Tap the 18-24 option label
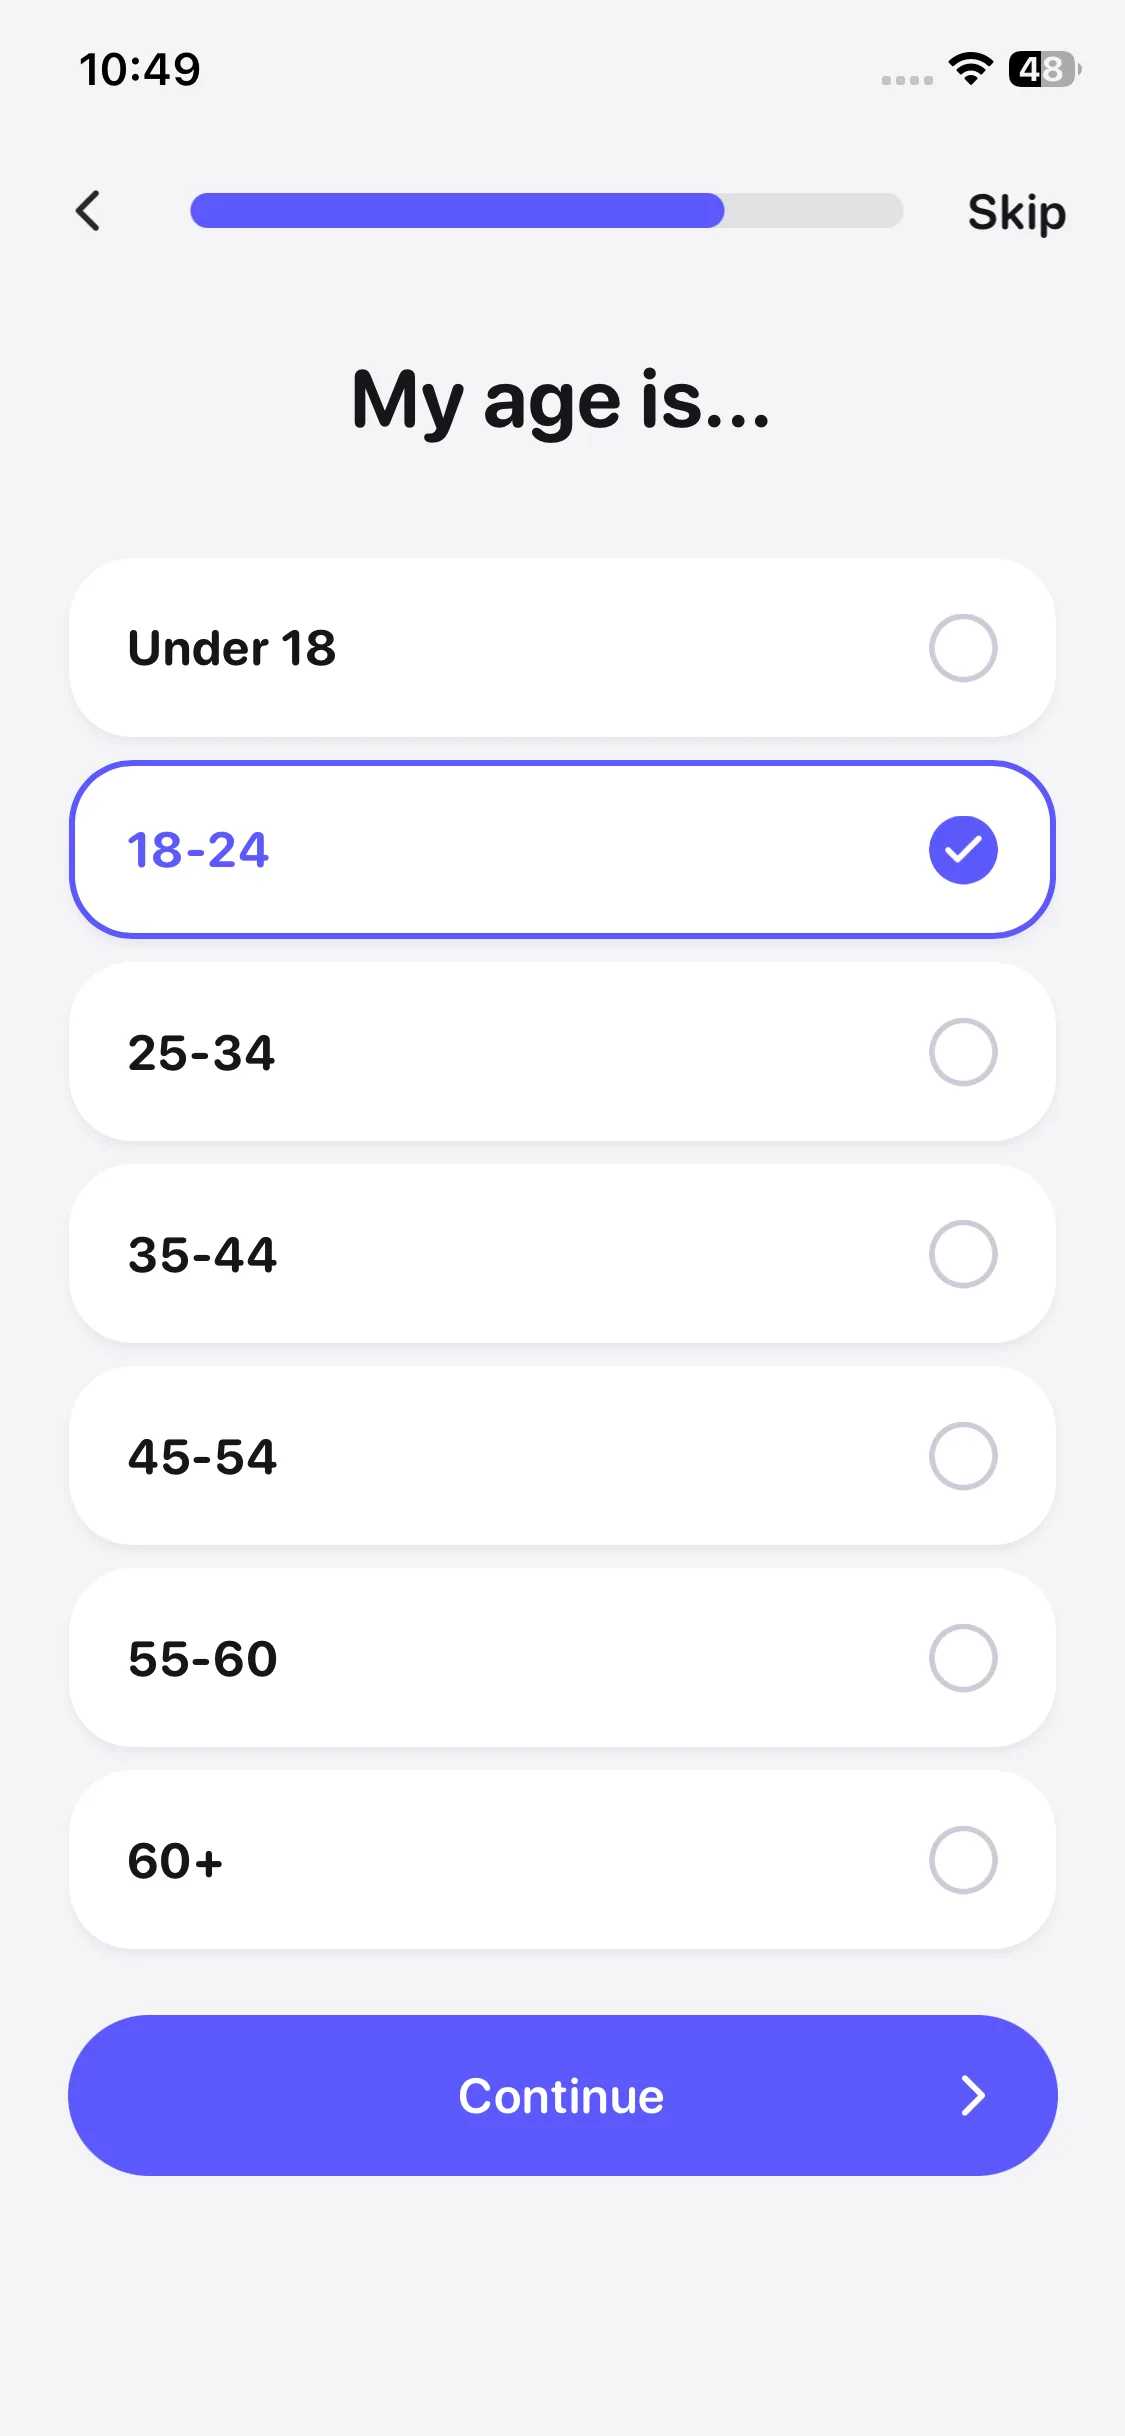This screenshot has width=1125, height=2436. (198, 850)
